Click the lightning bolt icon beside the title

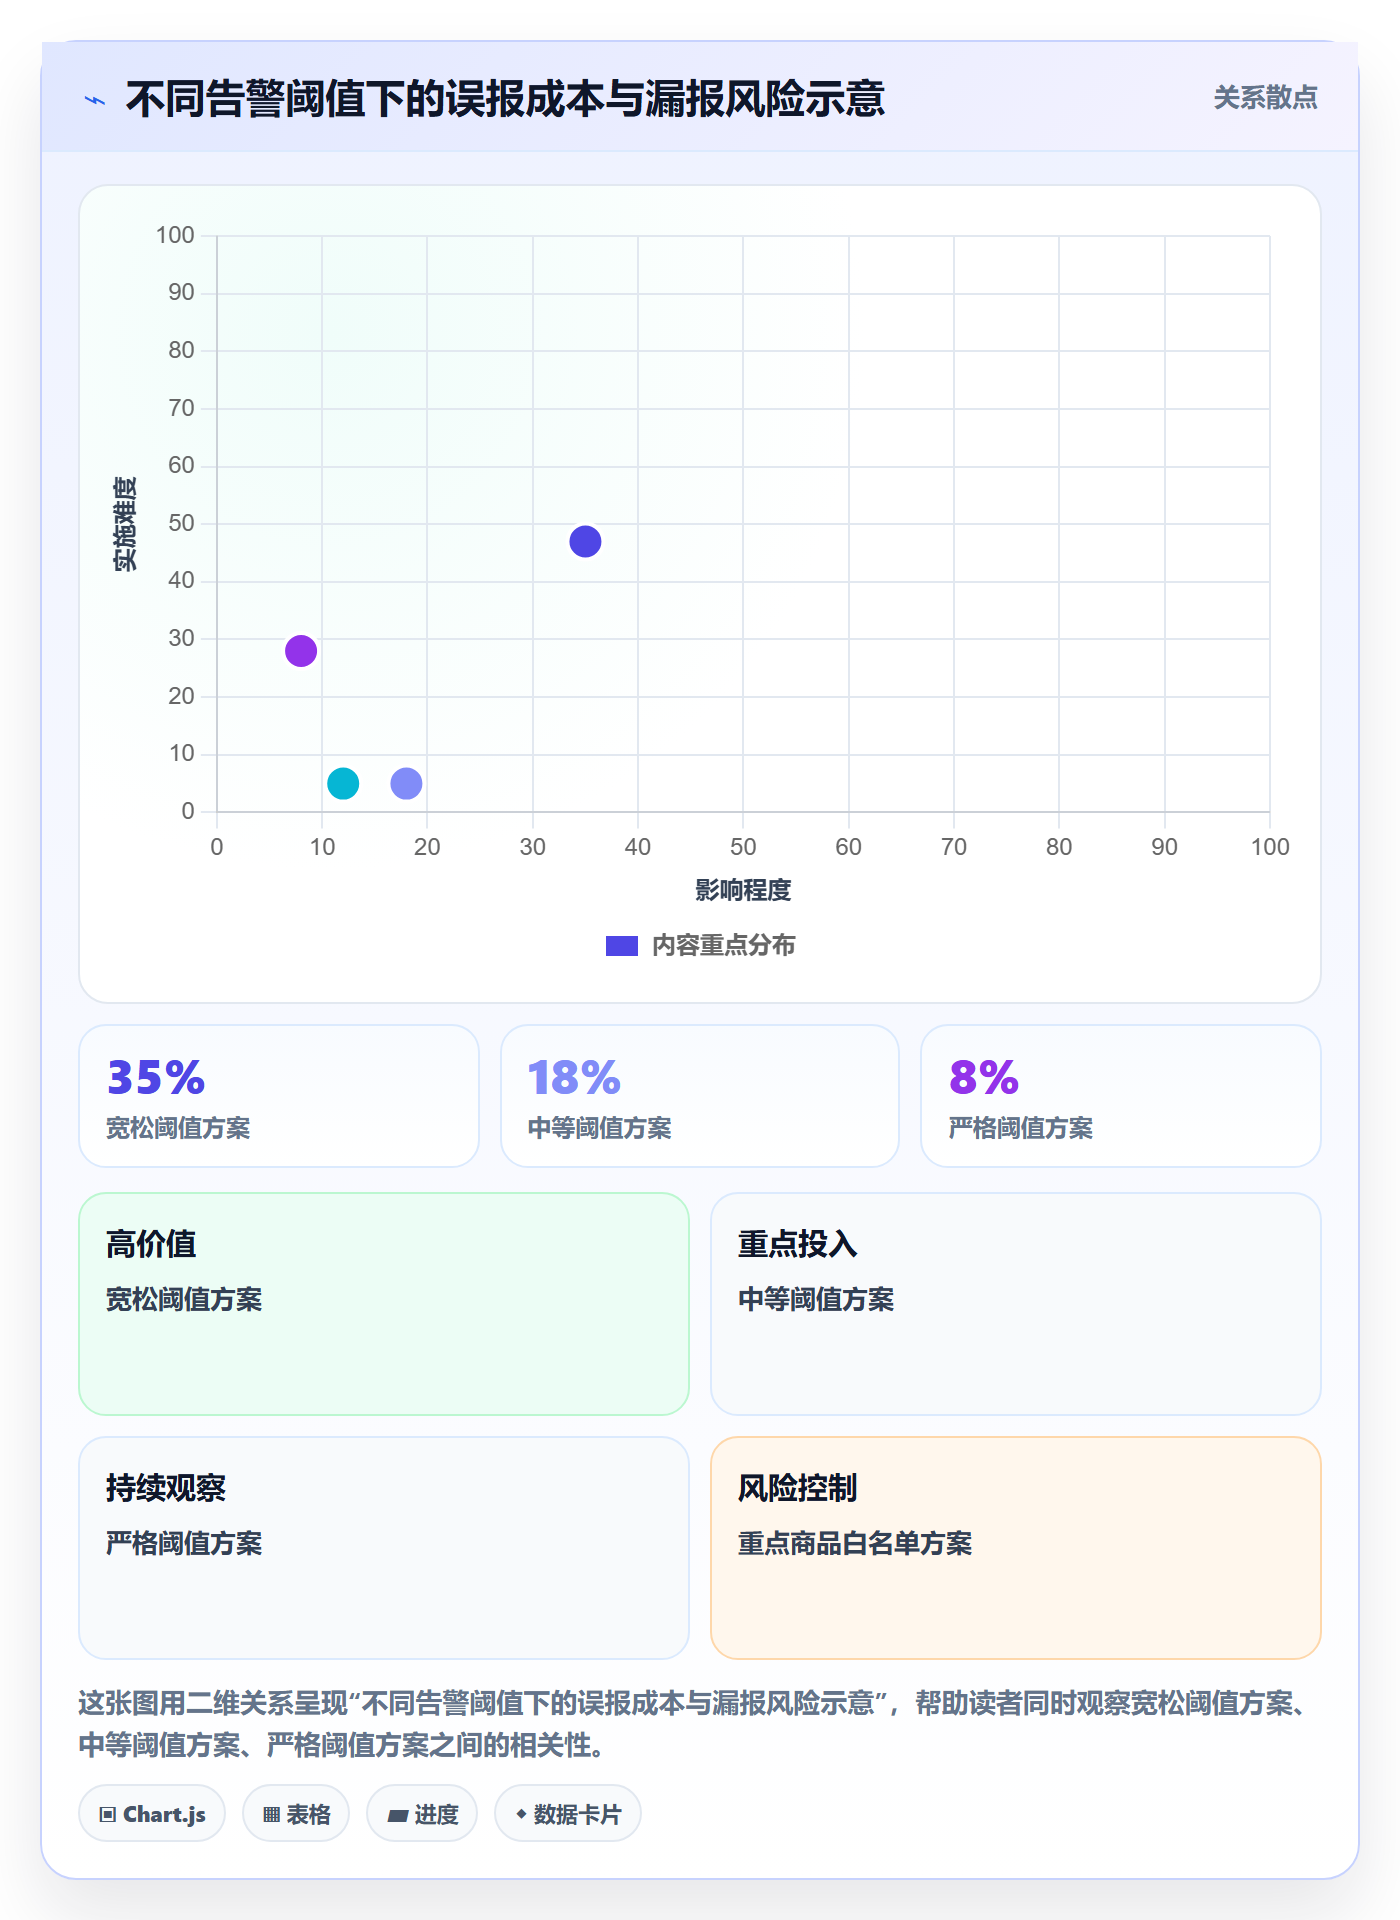(x=95, y=100)
